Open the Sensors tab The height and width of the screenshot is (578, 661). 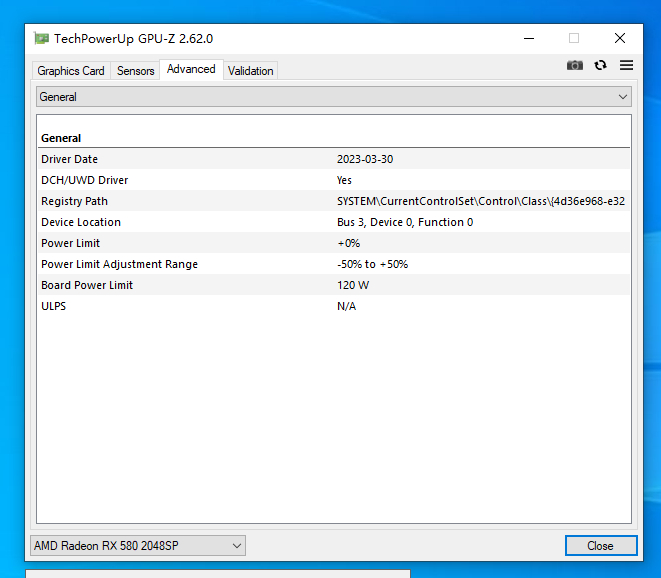(x=135, y=71)
